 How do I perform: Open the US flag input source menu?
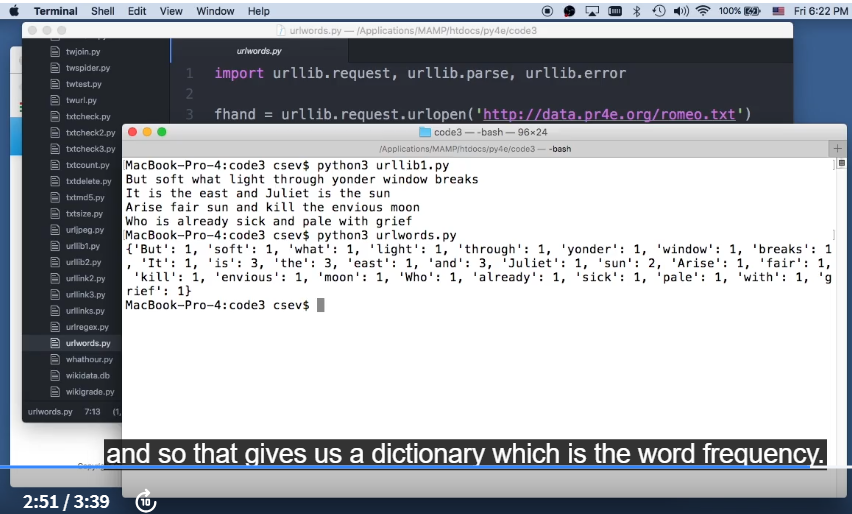coord(778,11)
